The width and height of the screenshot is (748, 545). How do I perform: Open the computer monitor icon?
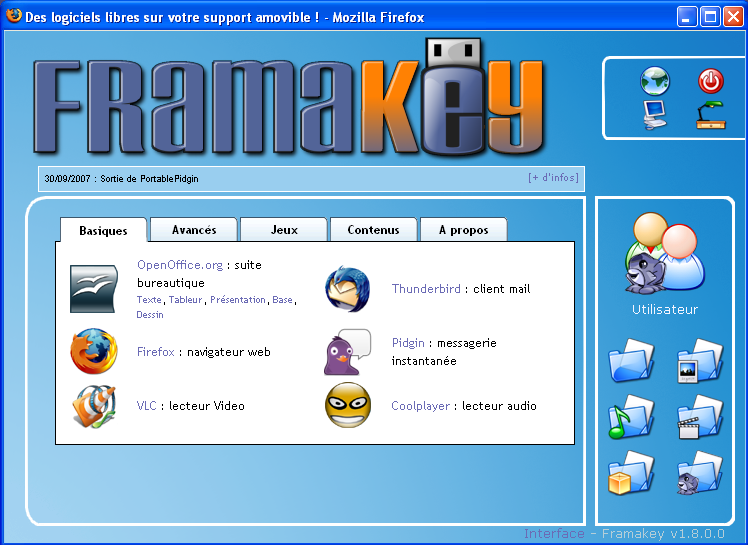654,115
